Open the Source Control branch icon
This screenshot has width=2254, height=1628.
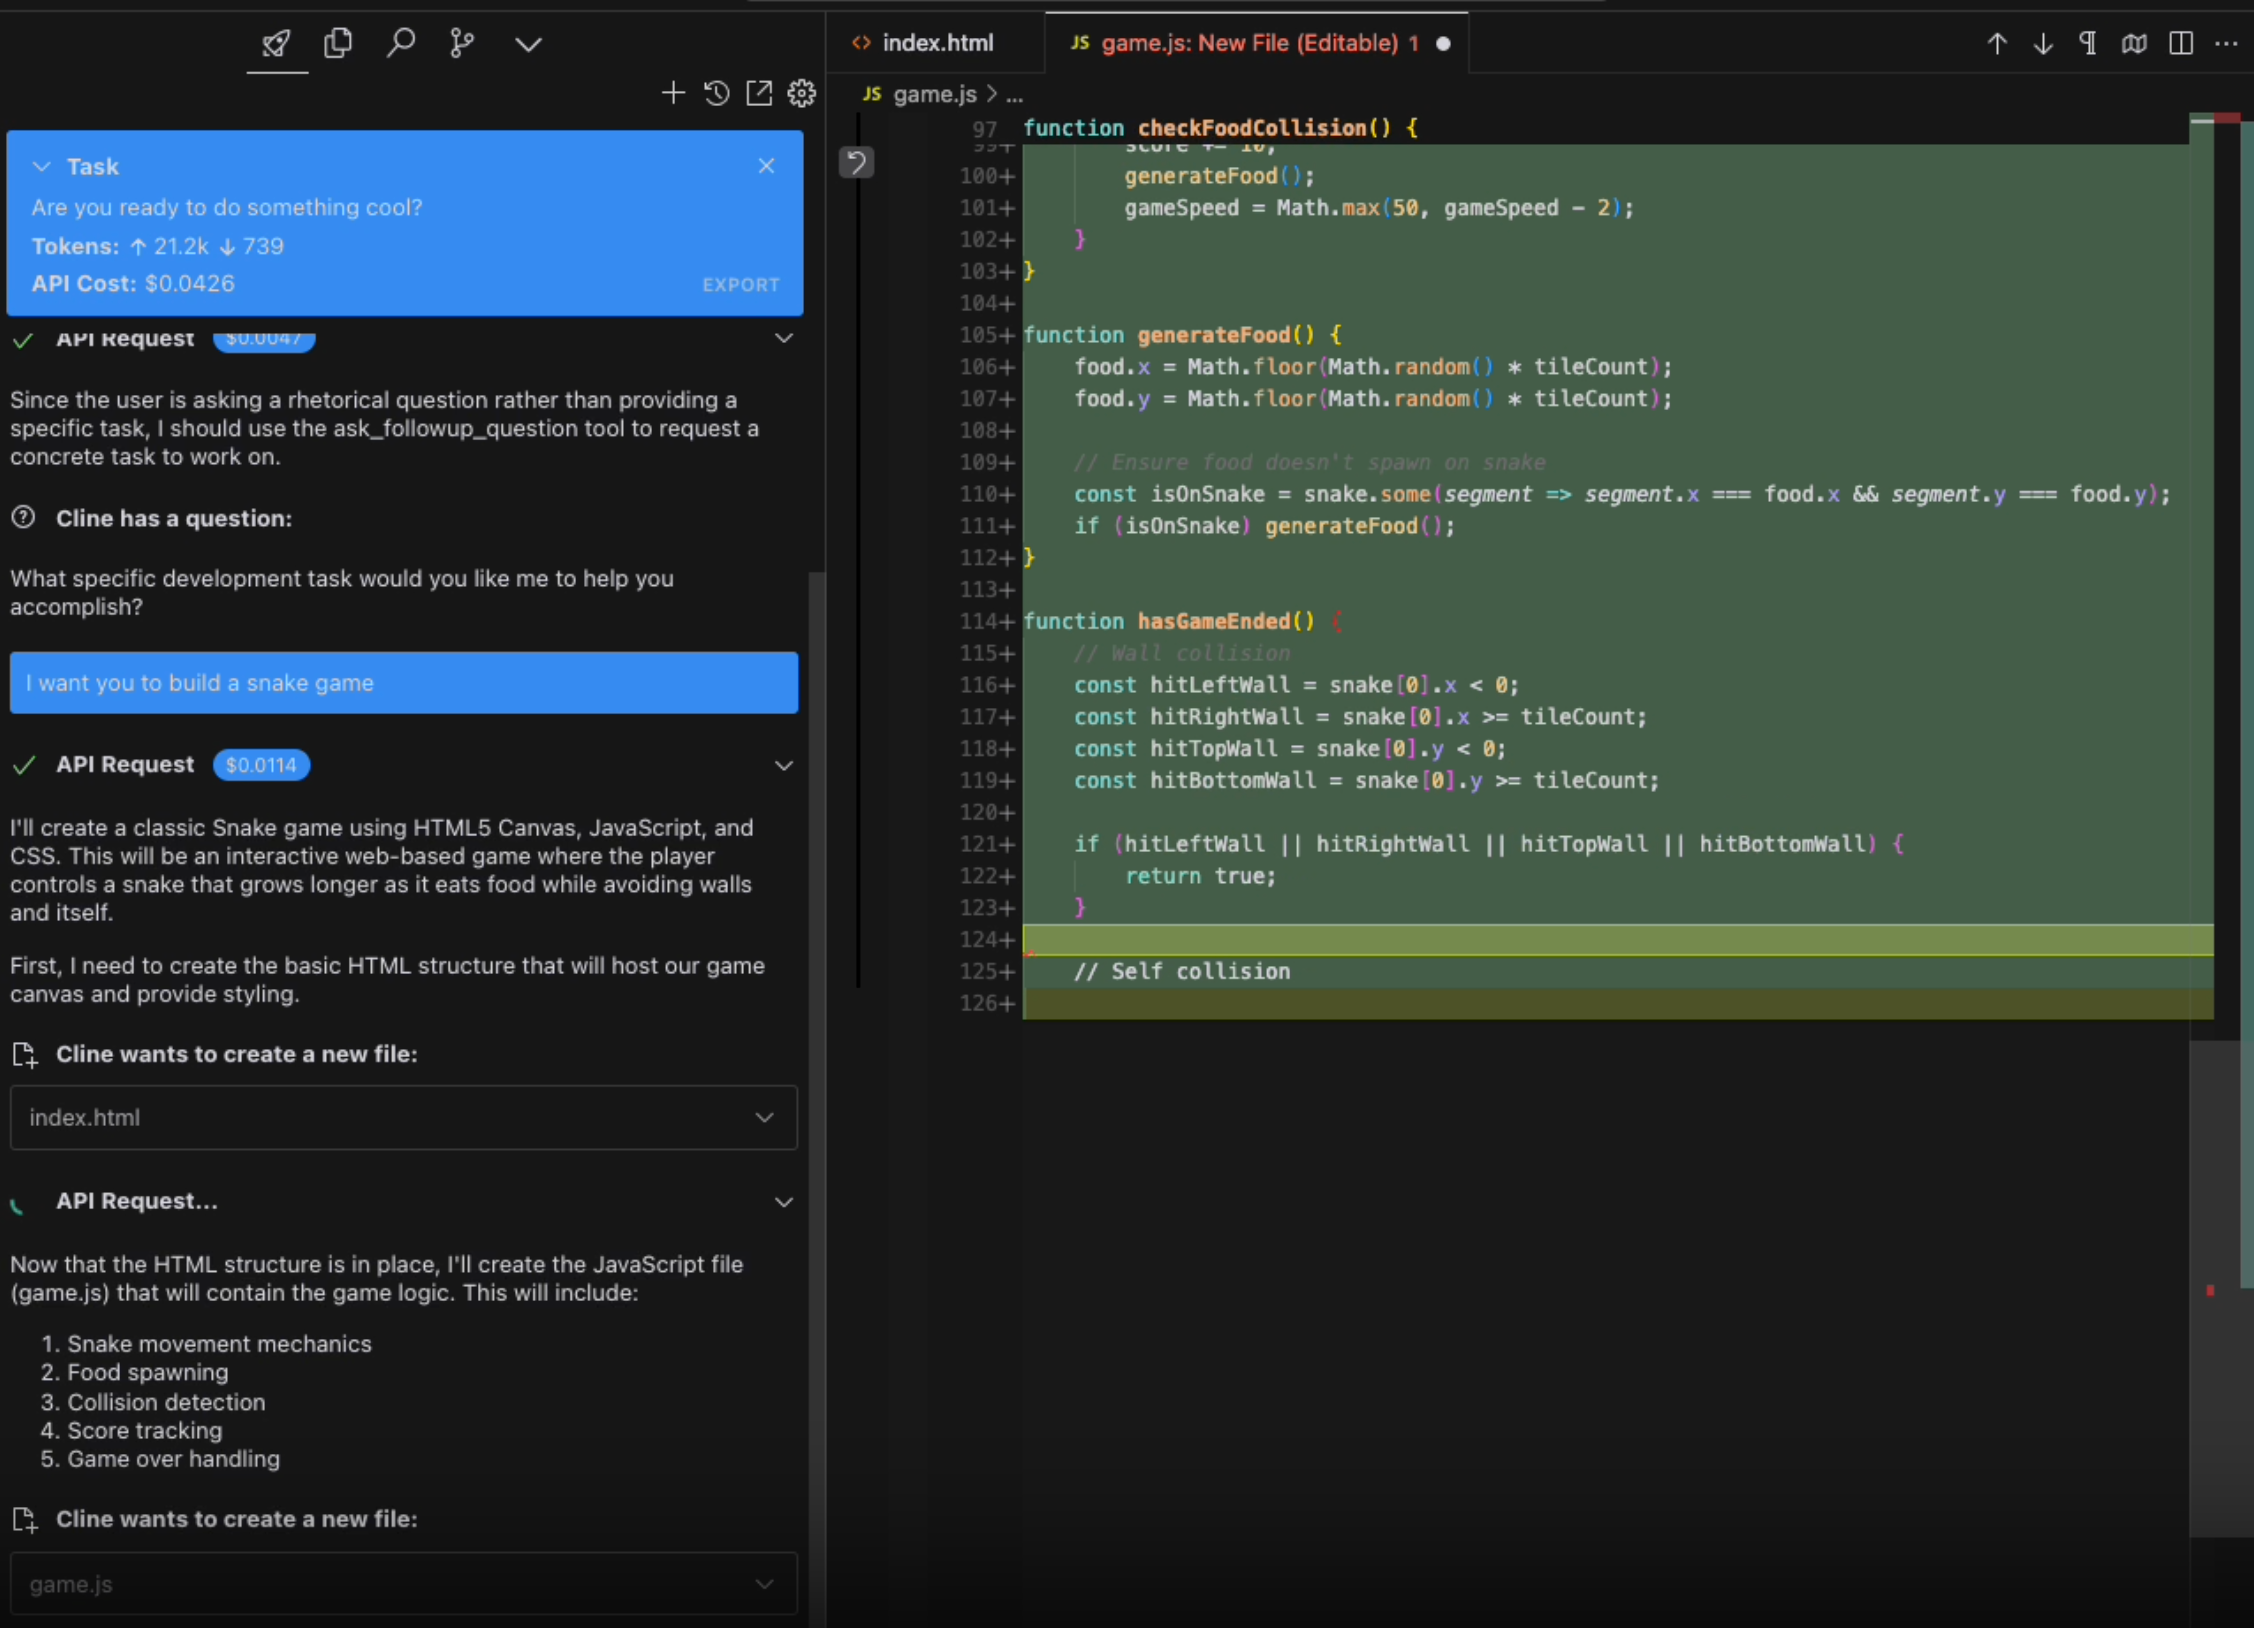coord(462,43)
